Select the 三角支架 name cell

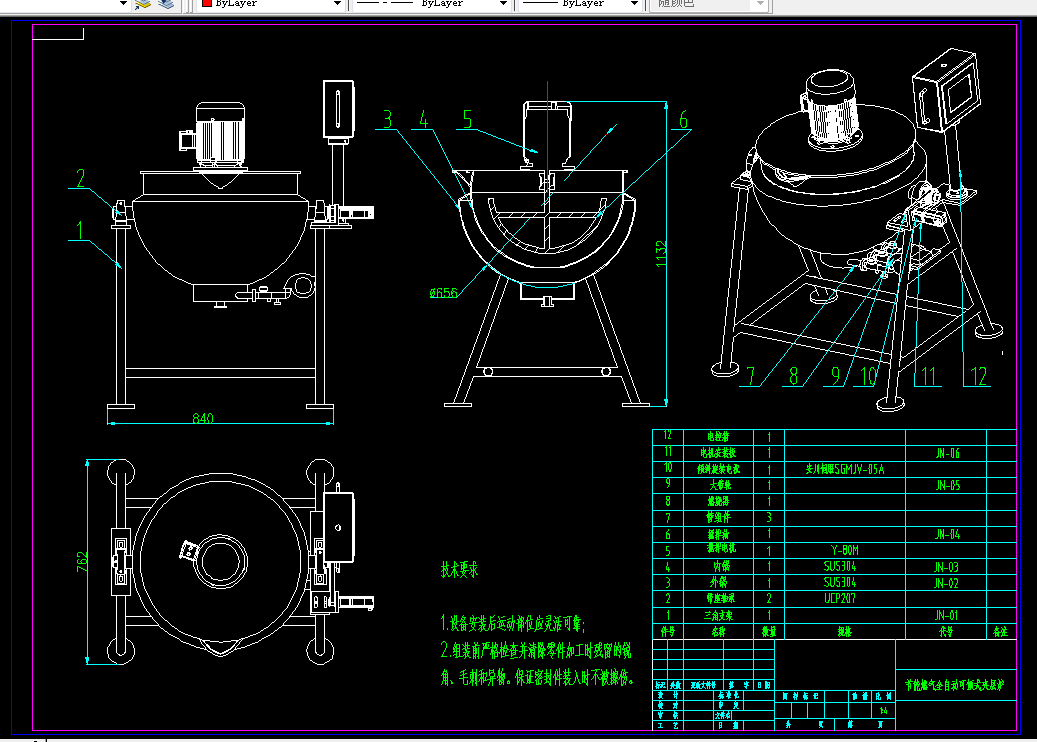[718, 615]
